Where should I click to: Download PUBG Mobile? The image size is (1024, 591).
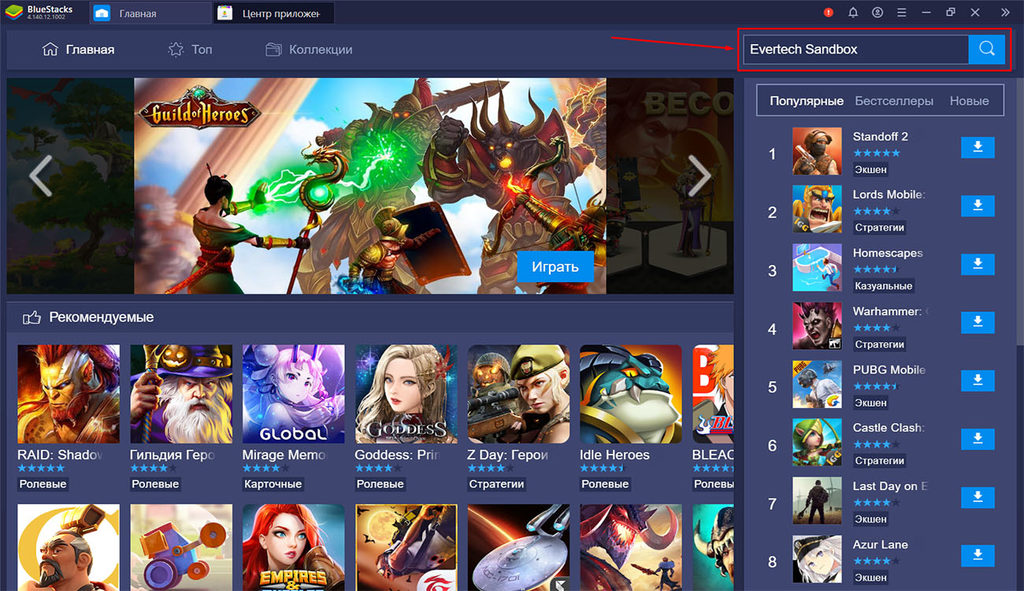[978, 380]
